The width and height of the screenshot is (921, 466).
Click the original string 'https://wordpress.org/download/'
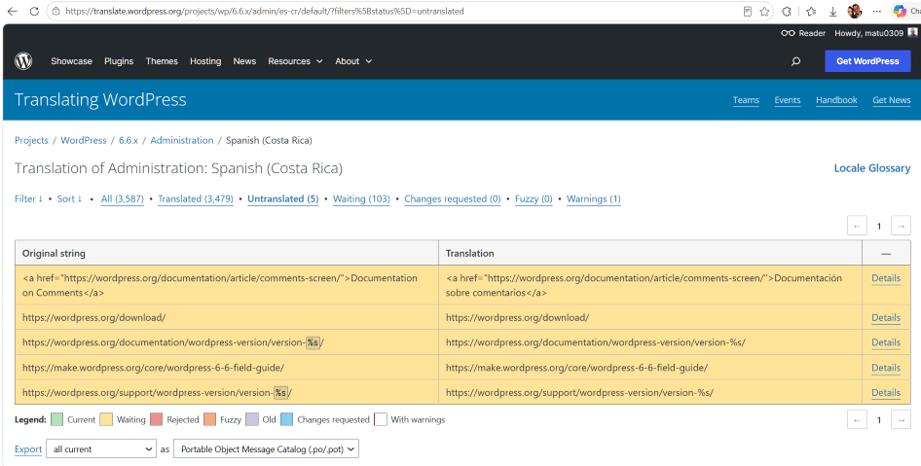94,317
